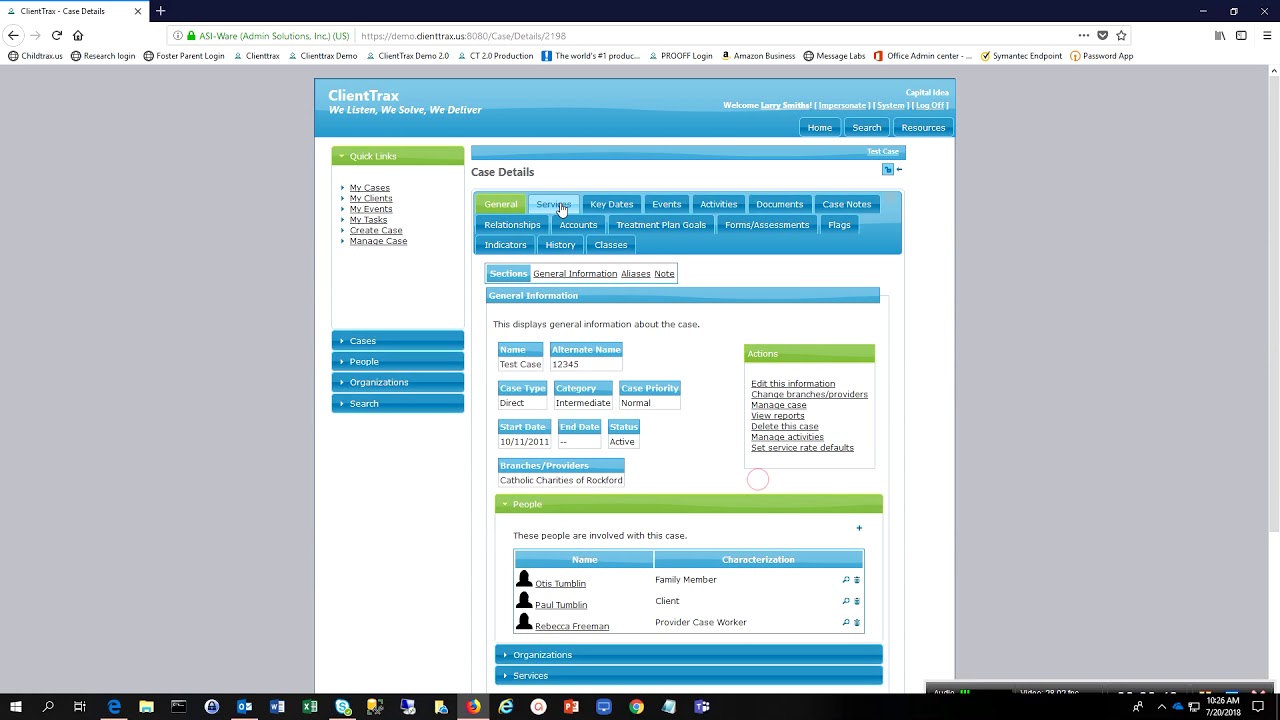Open the 'Set service rate defaults' link
This screenshot has width=1280, height=720.
tap(802, 448)
